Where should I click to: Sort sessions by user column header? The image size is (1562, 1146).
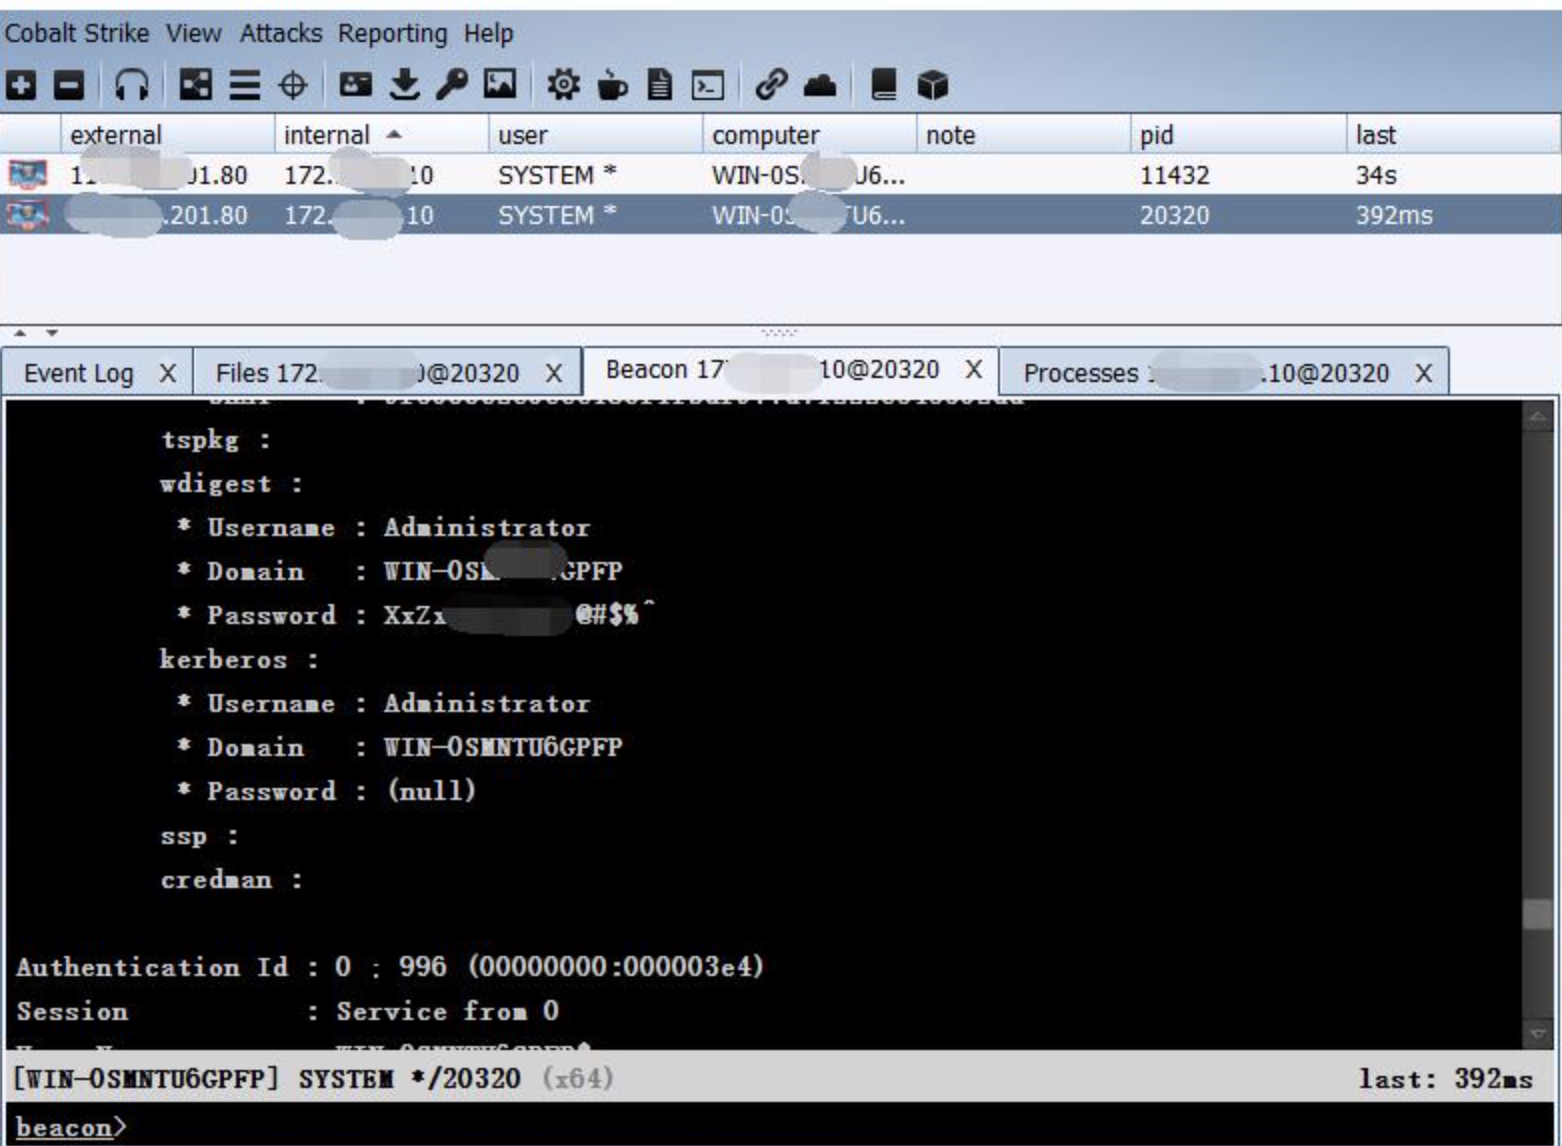596,134
